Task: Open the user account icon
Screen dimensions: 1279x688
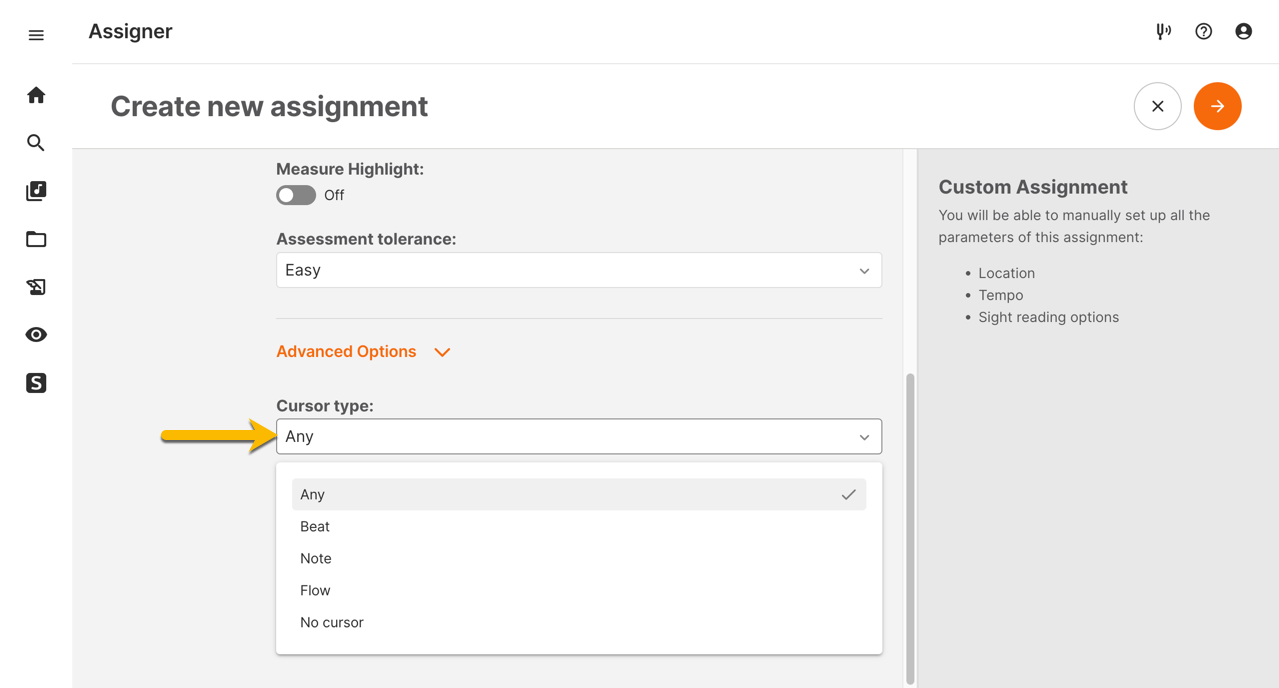Action: pyautogui.click(x=1243, y=32)
